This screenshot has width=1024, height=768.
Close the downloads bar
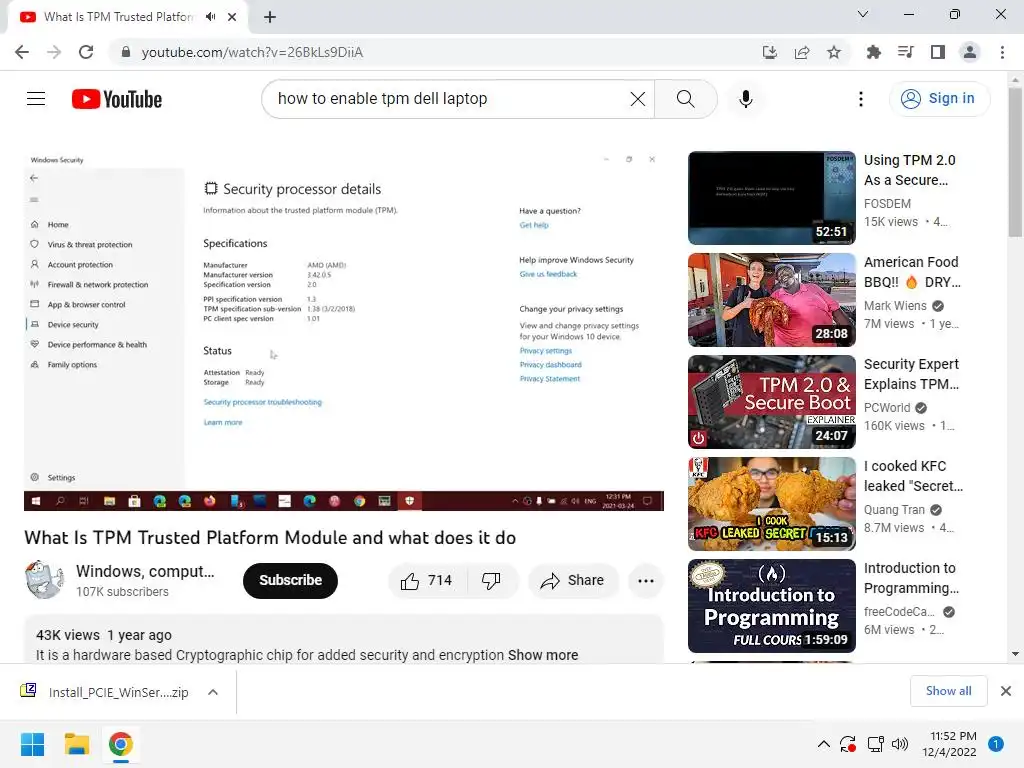pos(1006,691)
